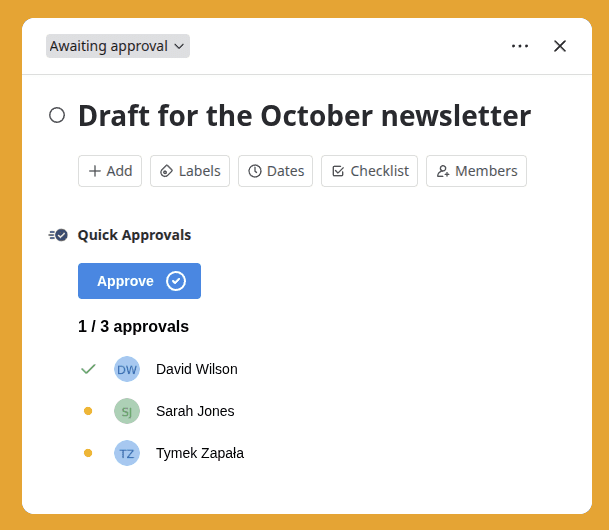609x530 pixels.
Task: Click the Quick Approvals section heading
Action: 134,235
